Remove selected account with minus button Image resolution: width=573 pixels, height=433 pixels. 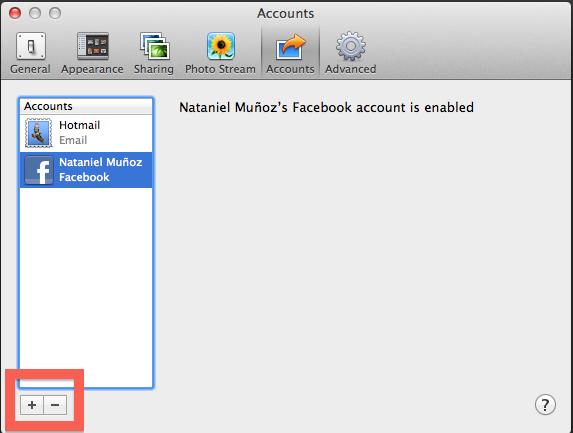point(55,405)
